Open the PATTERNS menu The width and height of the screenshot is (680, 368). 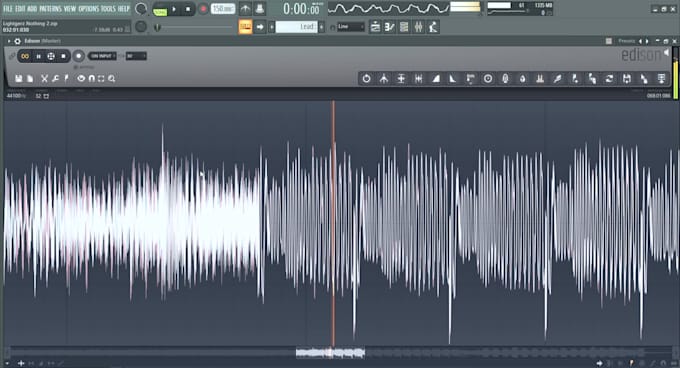(51, 9)
